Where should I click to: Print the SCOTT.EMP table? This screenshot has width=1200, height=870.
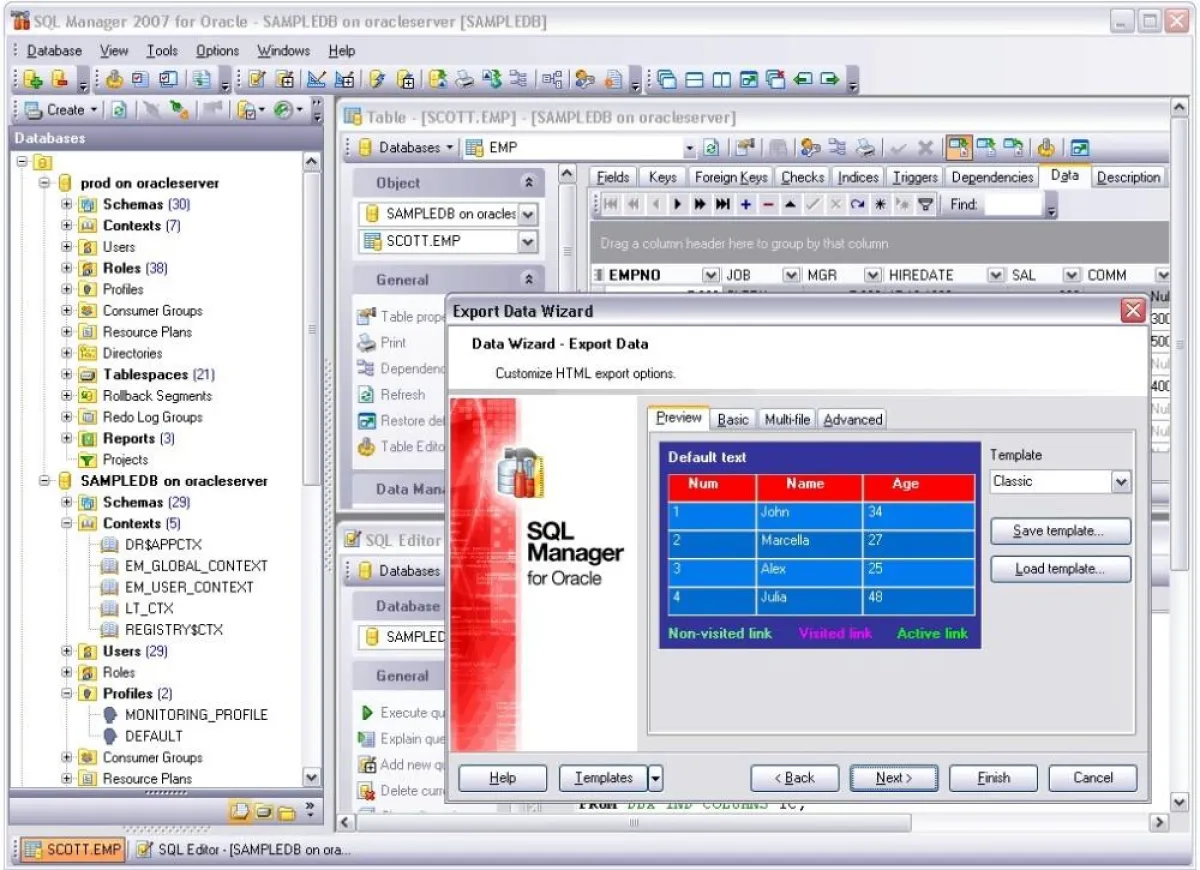[x=395, y=342]
